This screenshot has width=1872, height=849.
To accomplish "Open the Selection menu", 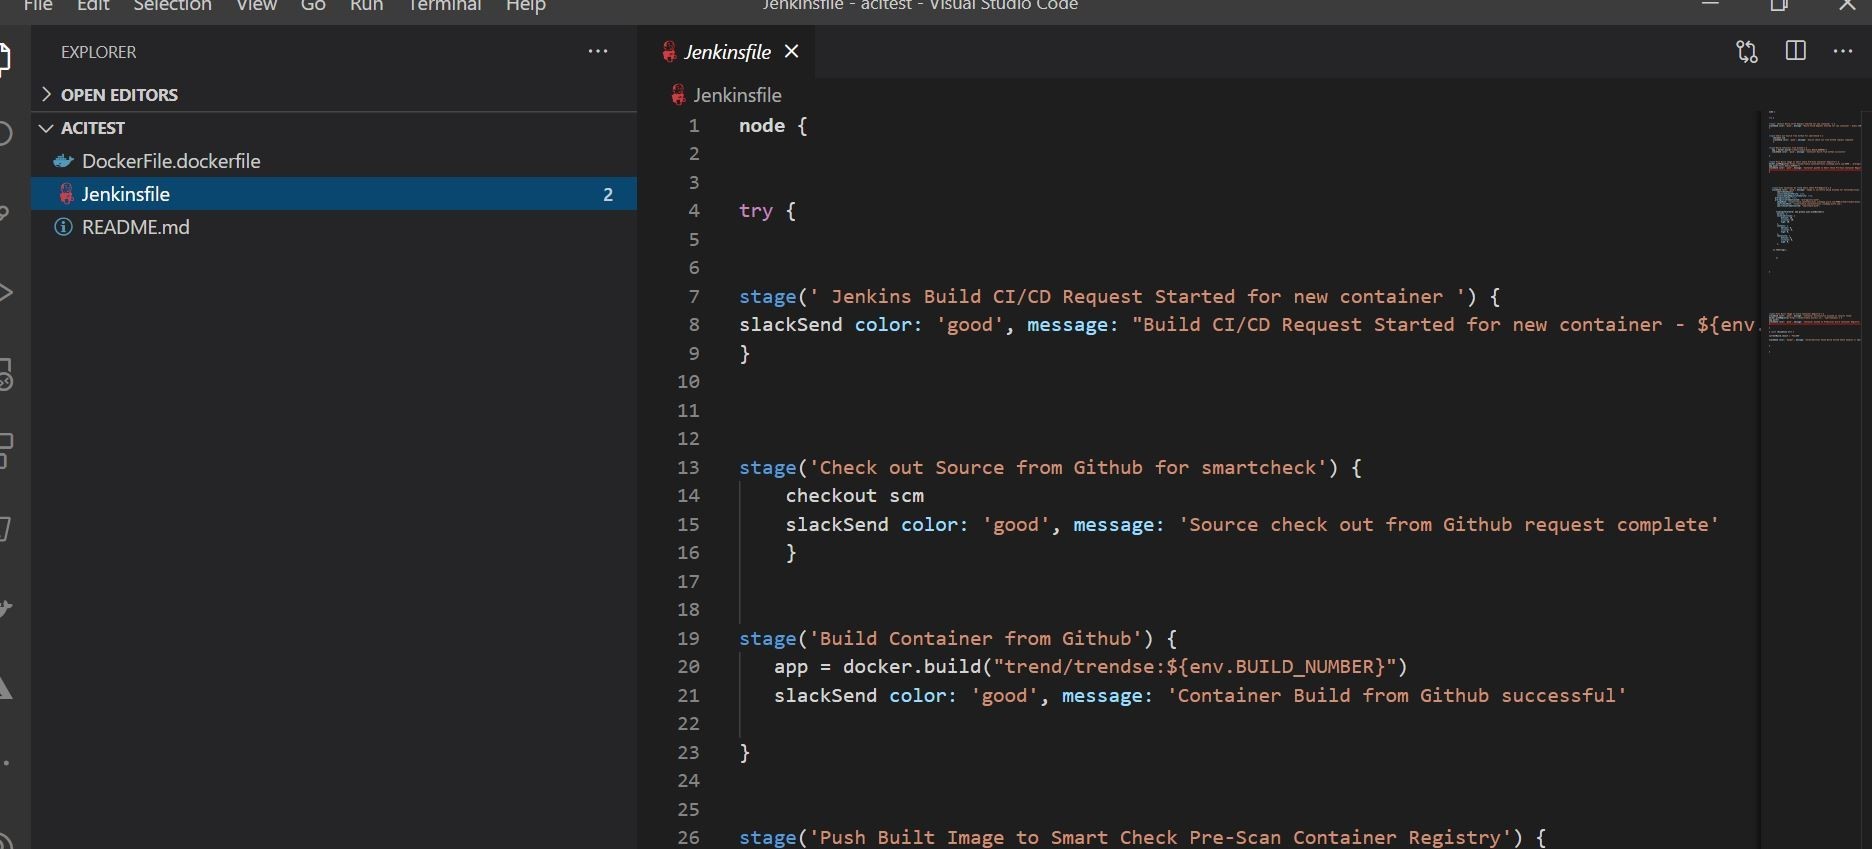I will (x=172, y=6).
